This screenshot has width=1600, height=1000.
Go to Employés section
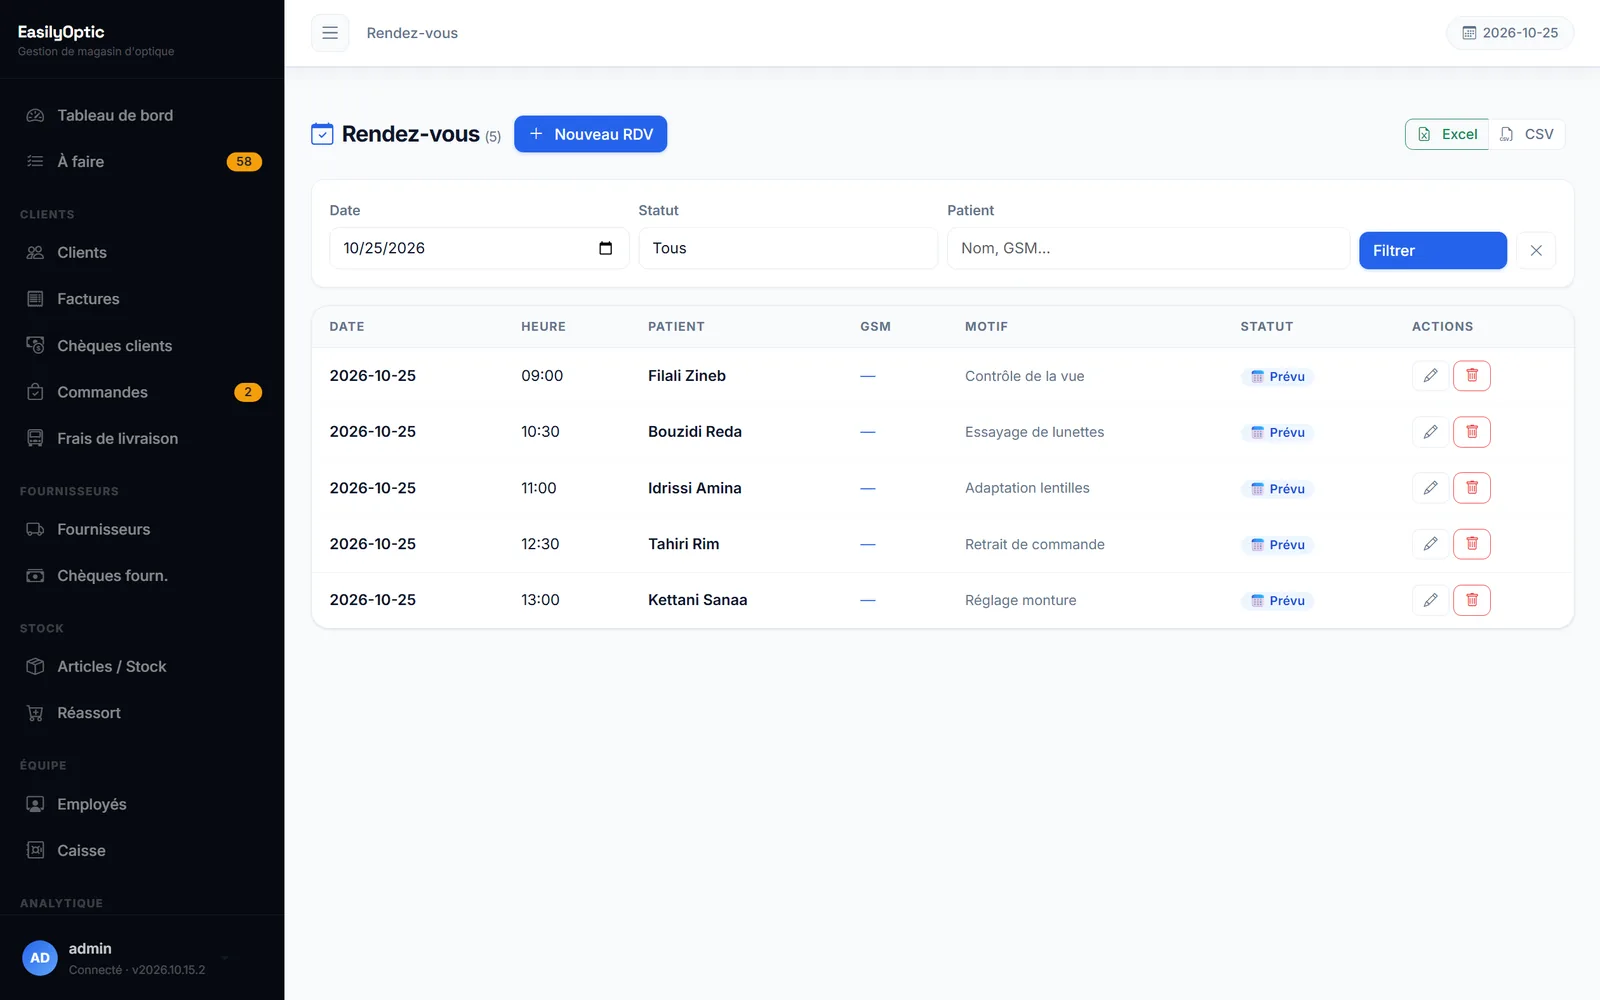pos(142,804)
